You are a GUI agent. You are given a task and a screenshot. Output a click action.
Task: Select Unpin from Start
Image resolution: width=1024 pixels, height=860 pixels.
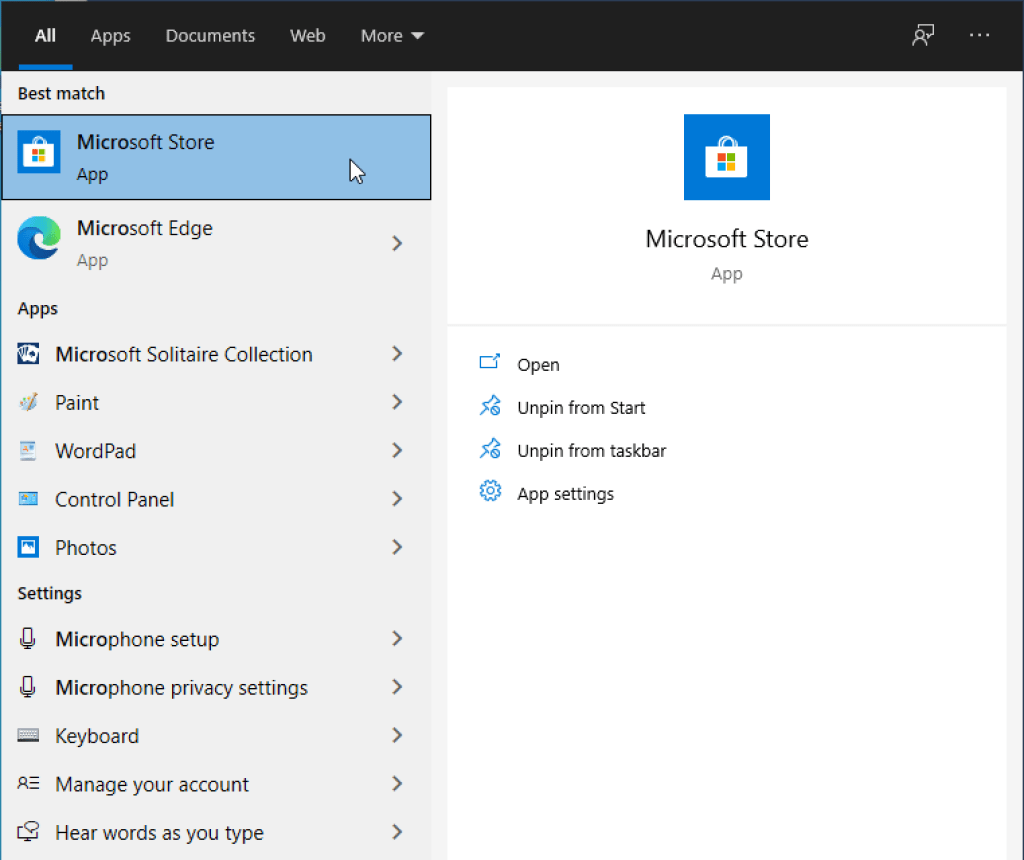(x=581, y=408)
